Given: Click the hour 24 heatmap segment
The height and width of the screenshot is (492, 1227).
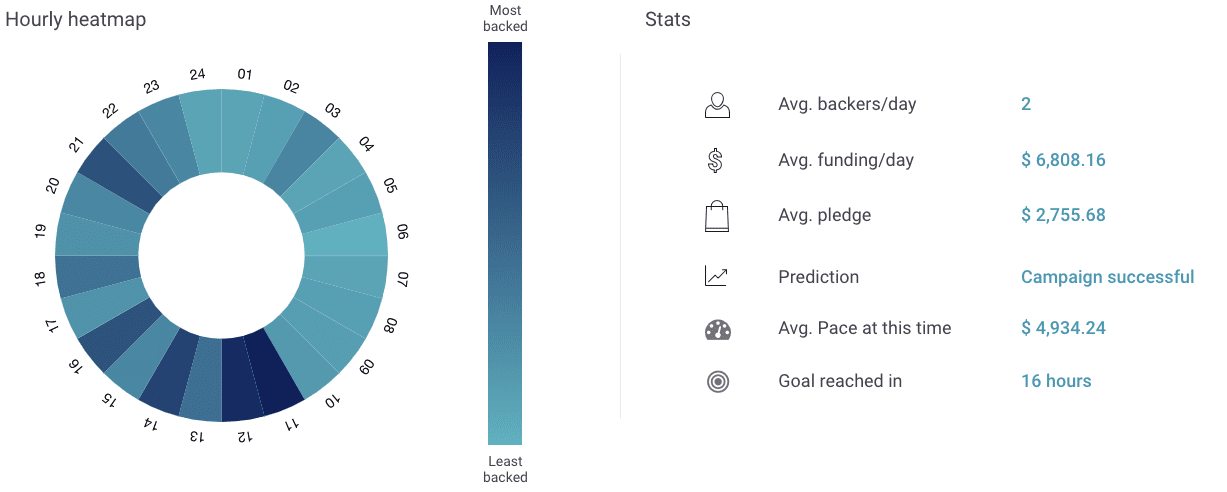Looking at the screenshot, I should pyautogui.click(x=203, y=131).
